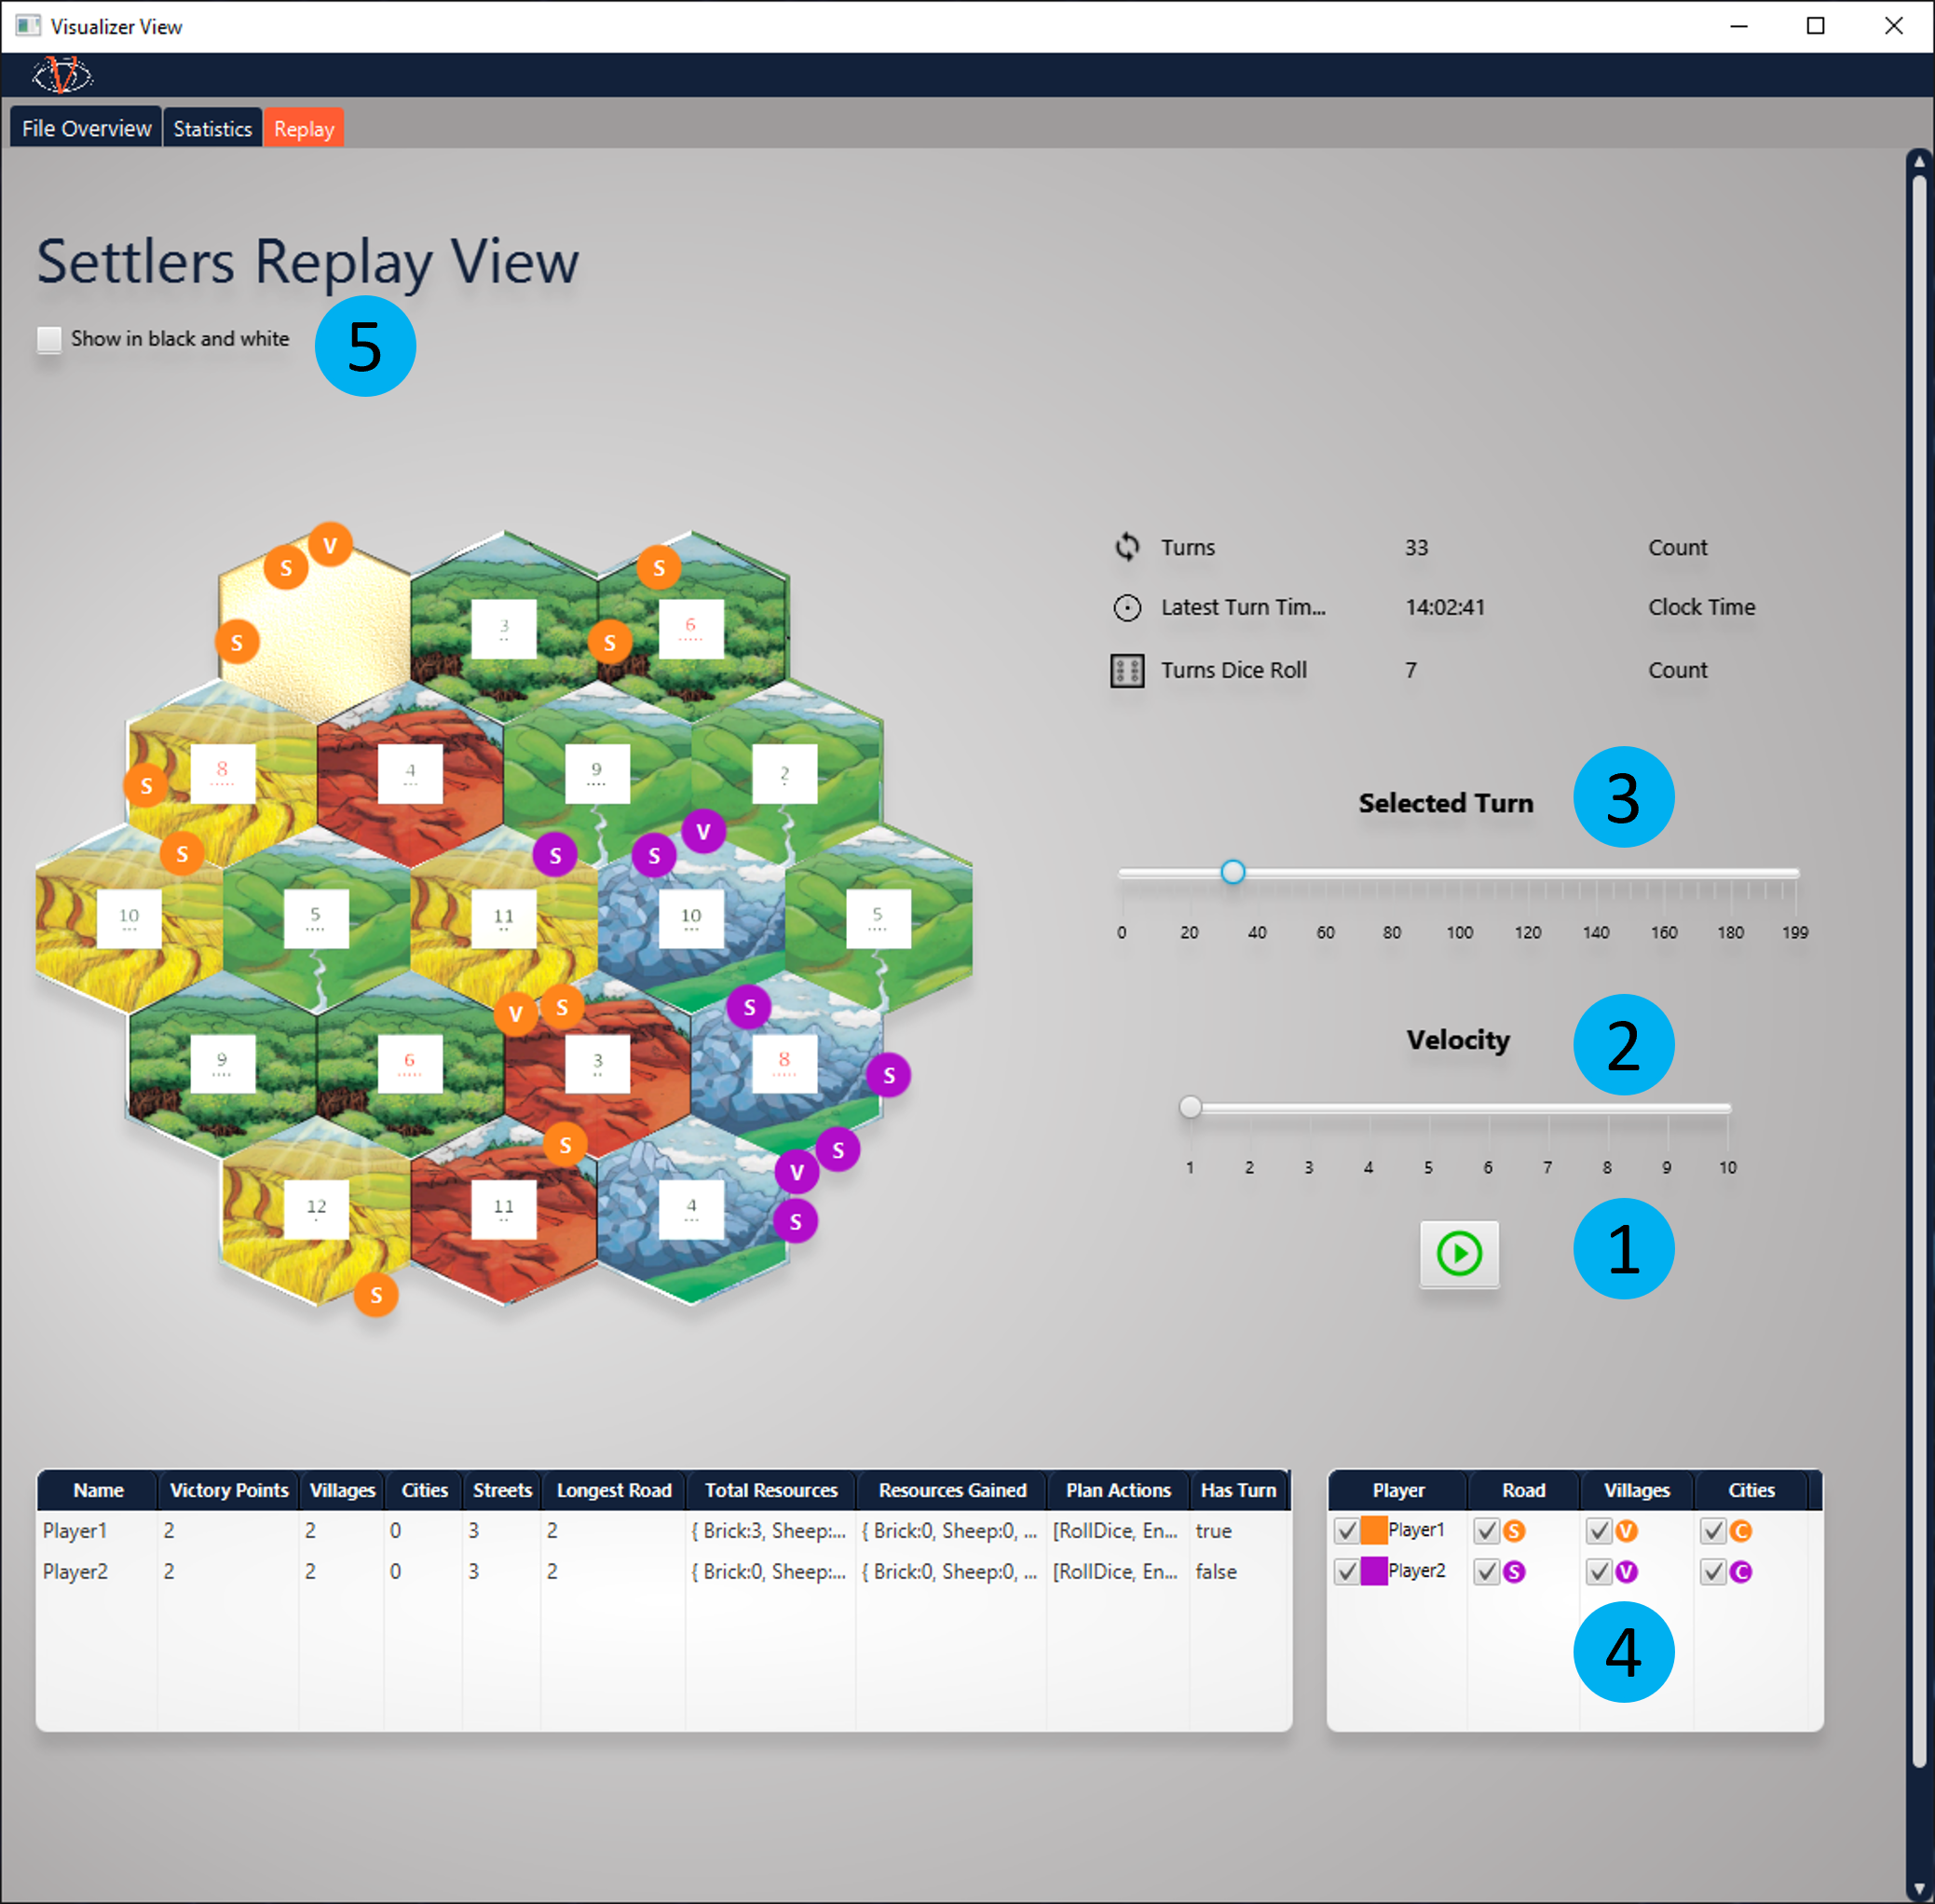Open the Statistics tab

(x=212, y=128)
